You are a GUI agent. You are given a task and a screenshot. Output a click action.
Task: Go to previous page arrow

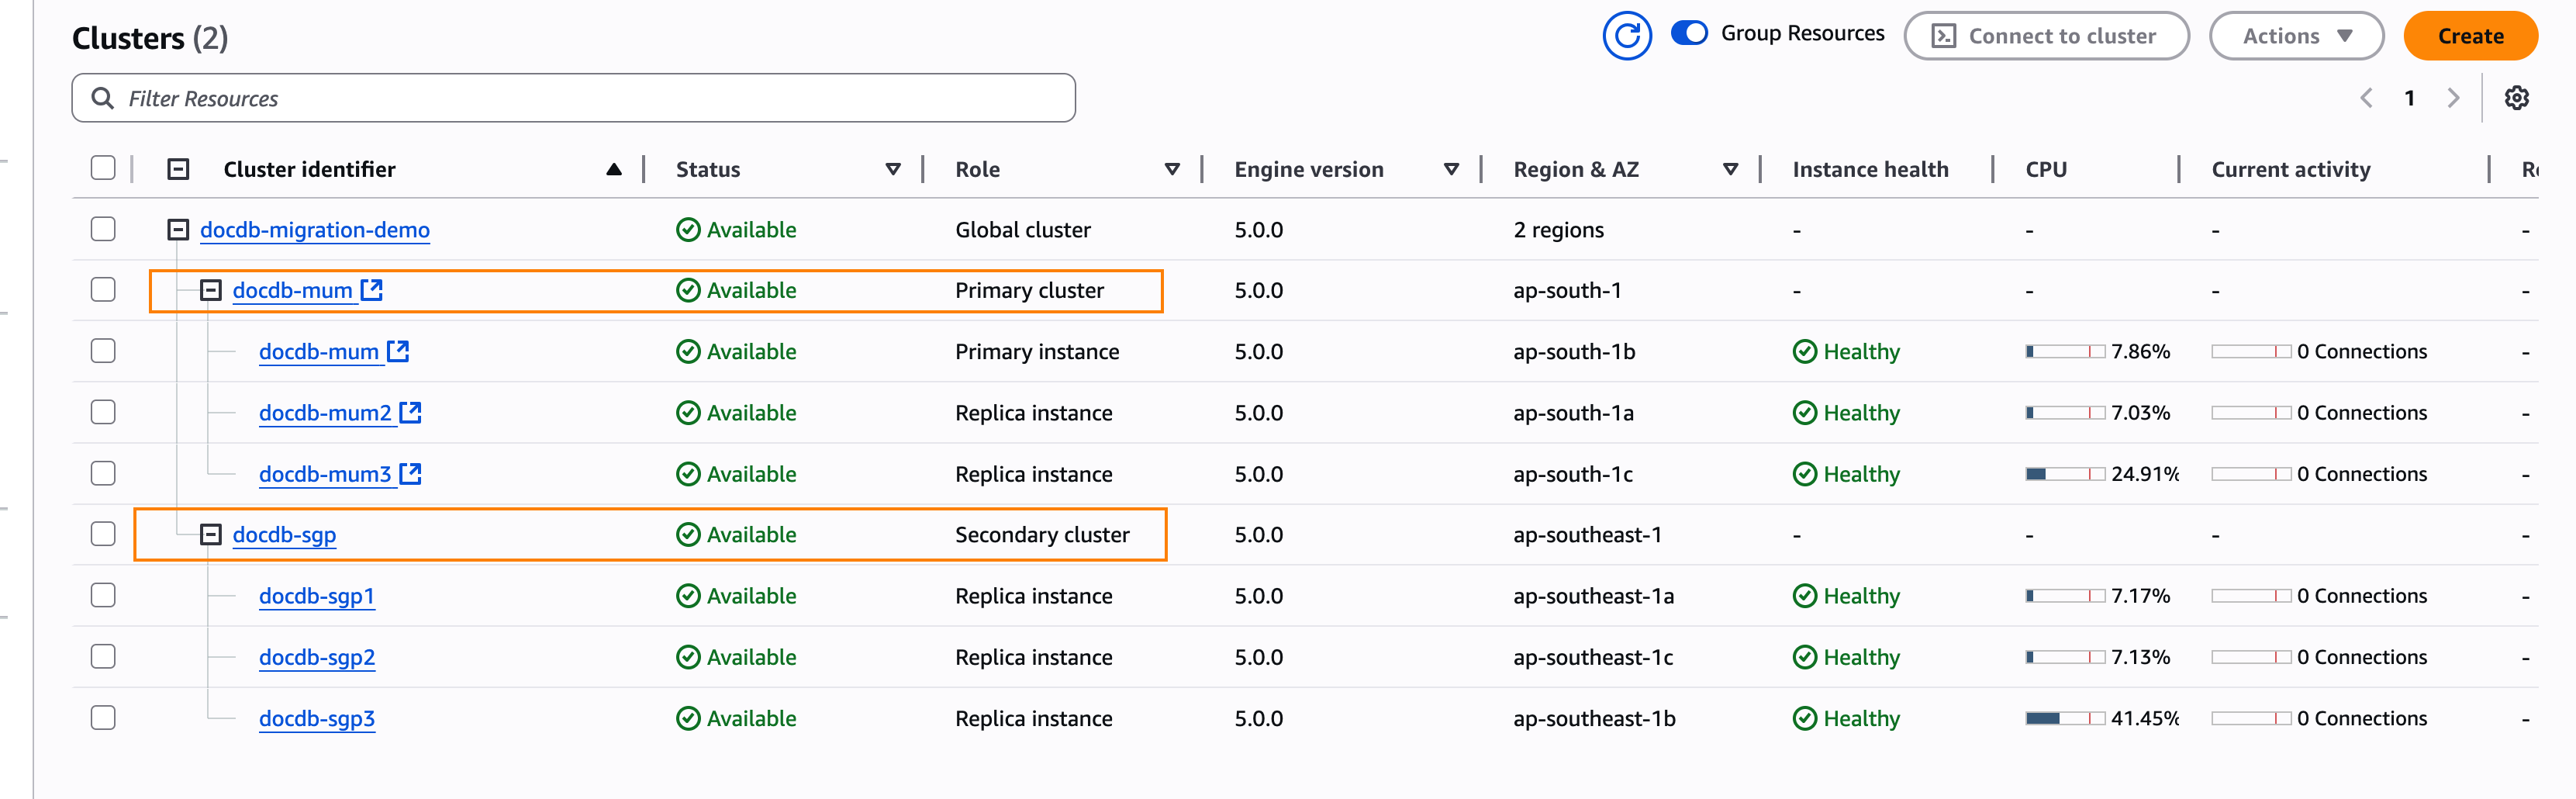(x=2366, y=98)
